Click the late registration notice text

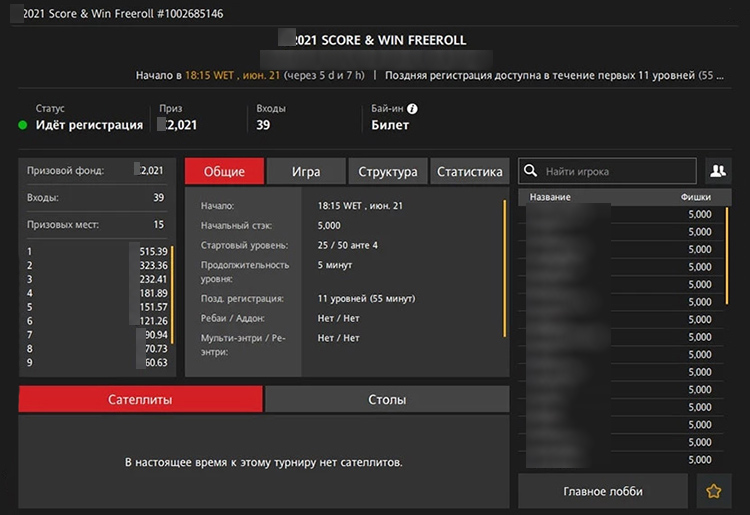[x=554, y=76]
